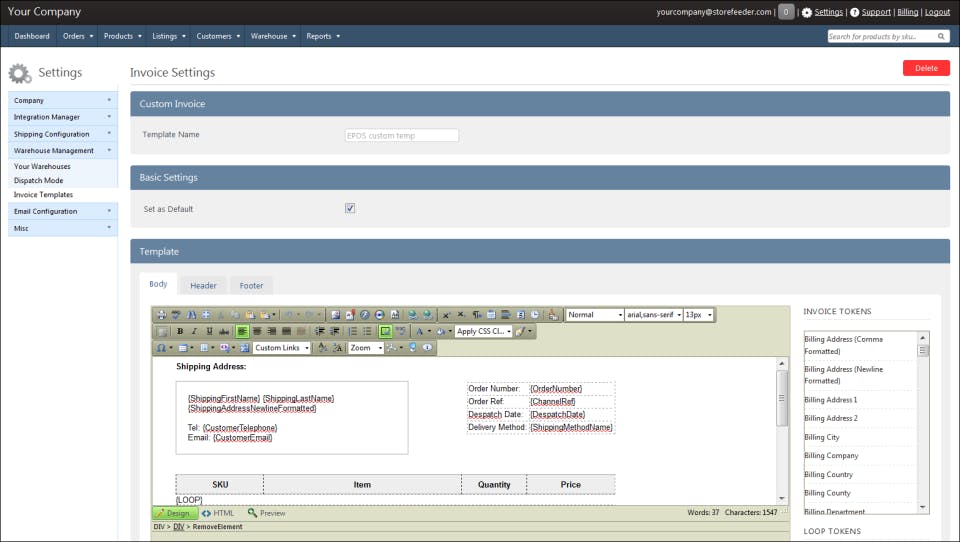
Task: Open Find and Replace binoculars icon
Action: pos(191,315)
